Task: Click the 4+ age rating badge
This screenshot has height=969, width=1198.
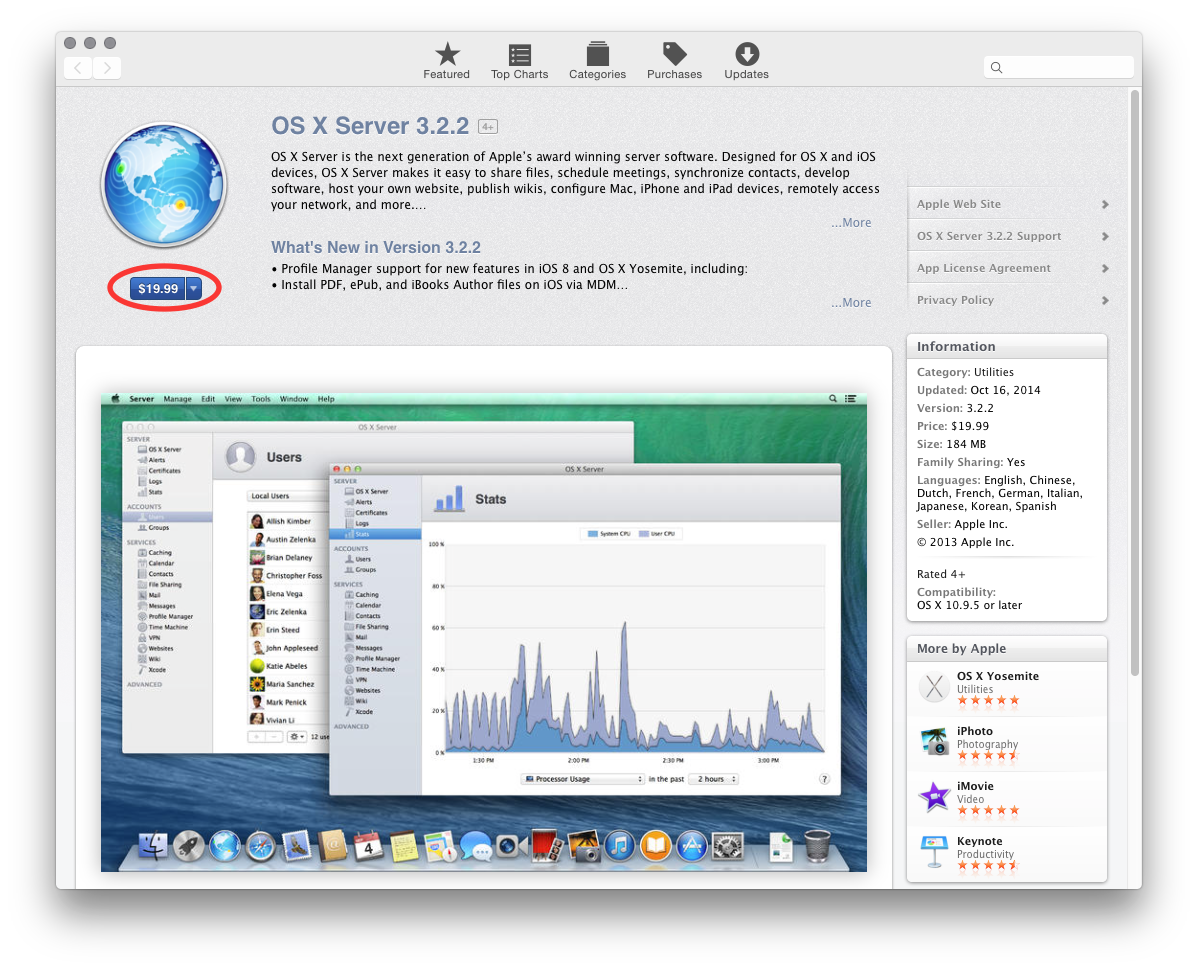Action: coord(487,127)
